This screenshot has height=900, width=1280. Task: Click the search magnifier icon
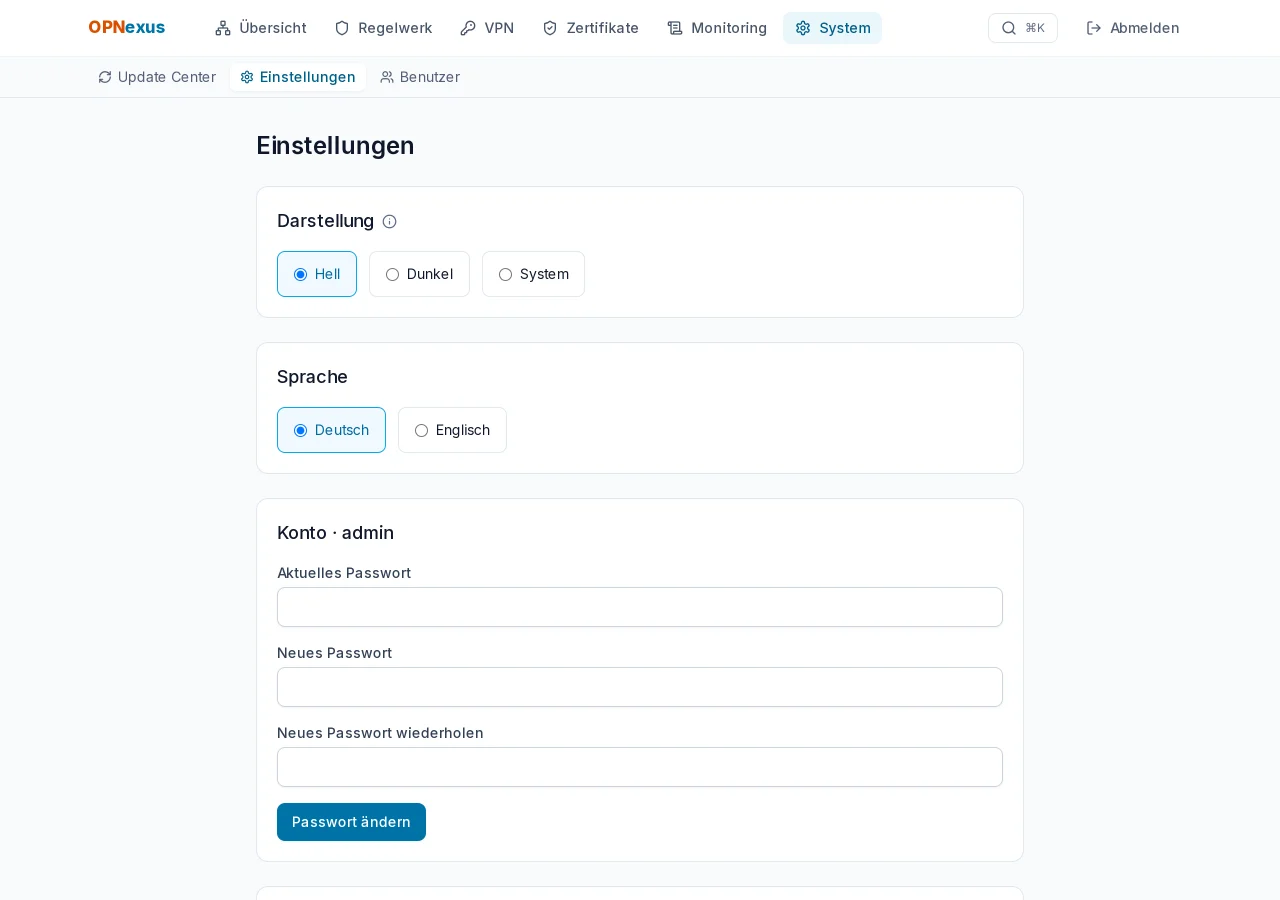tap(1009, 28)
